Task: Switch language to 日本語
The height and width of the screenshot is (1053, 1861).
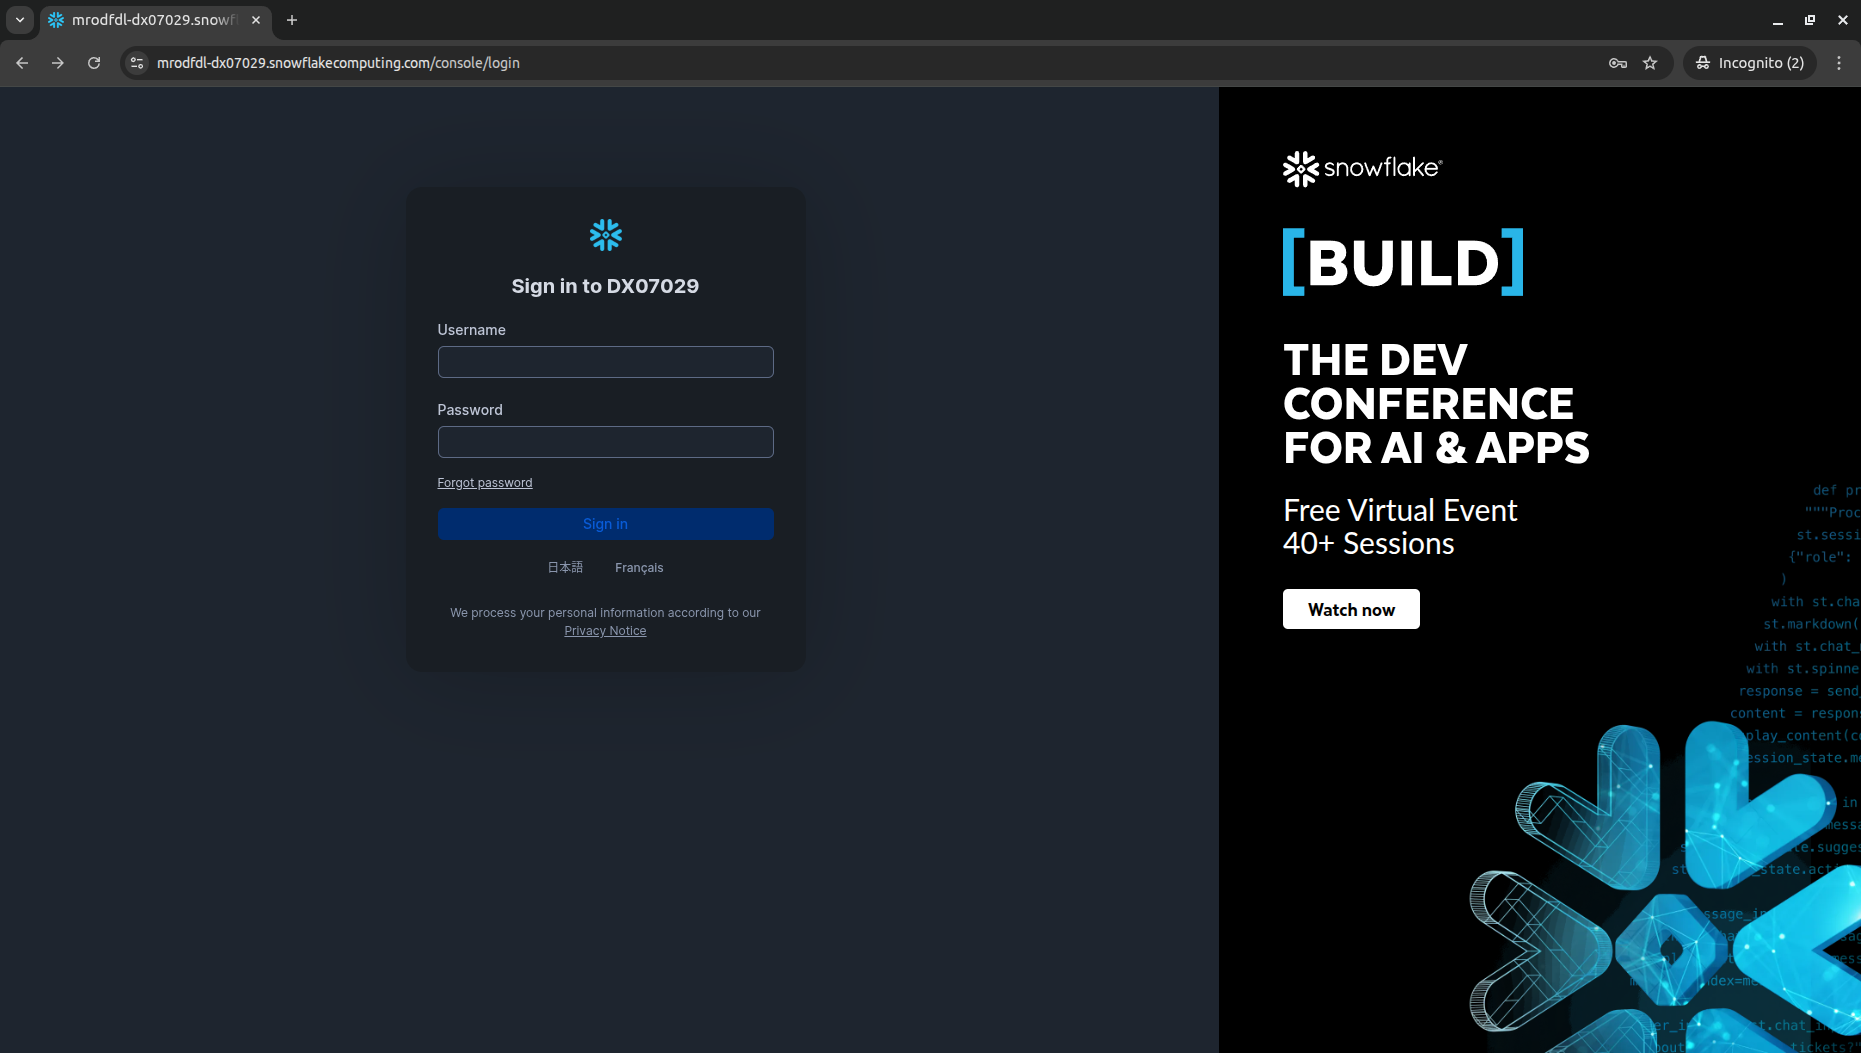Action: 565,567
